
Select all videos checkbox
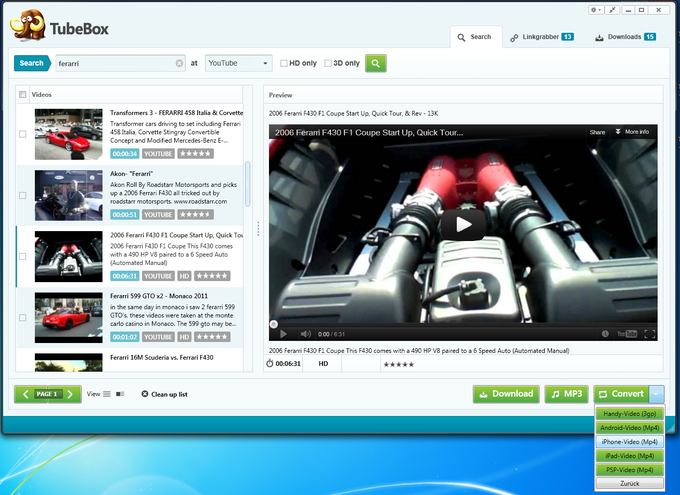pyautogui.click(x=23, y=95)
